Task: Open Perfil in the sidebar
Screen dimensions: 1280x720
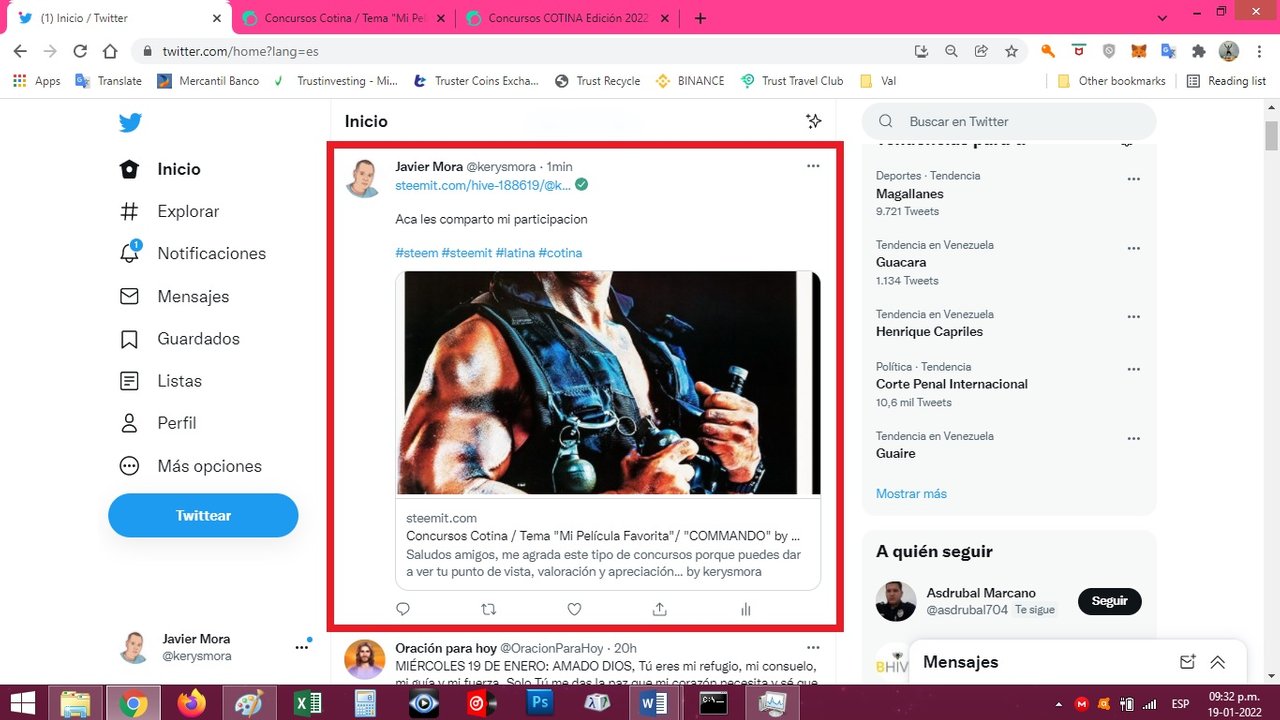Action: (157, 423)
